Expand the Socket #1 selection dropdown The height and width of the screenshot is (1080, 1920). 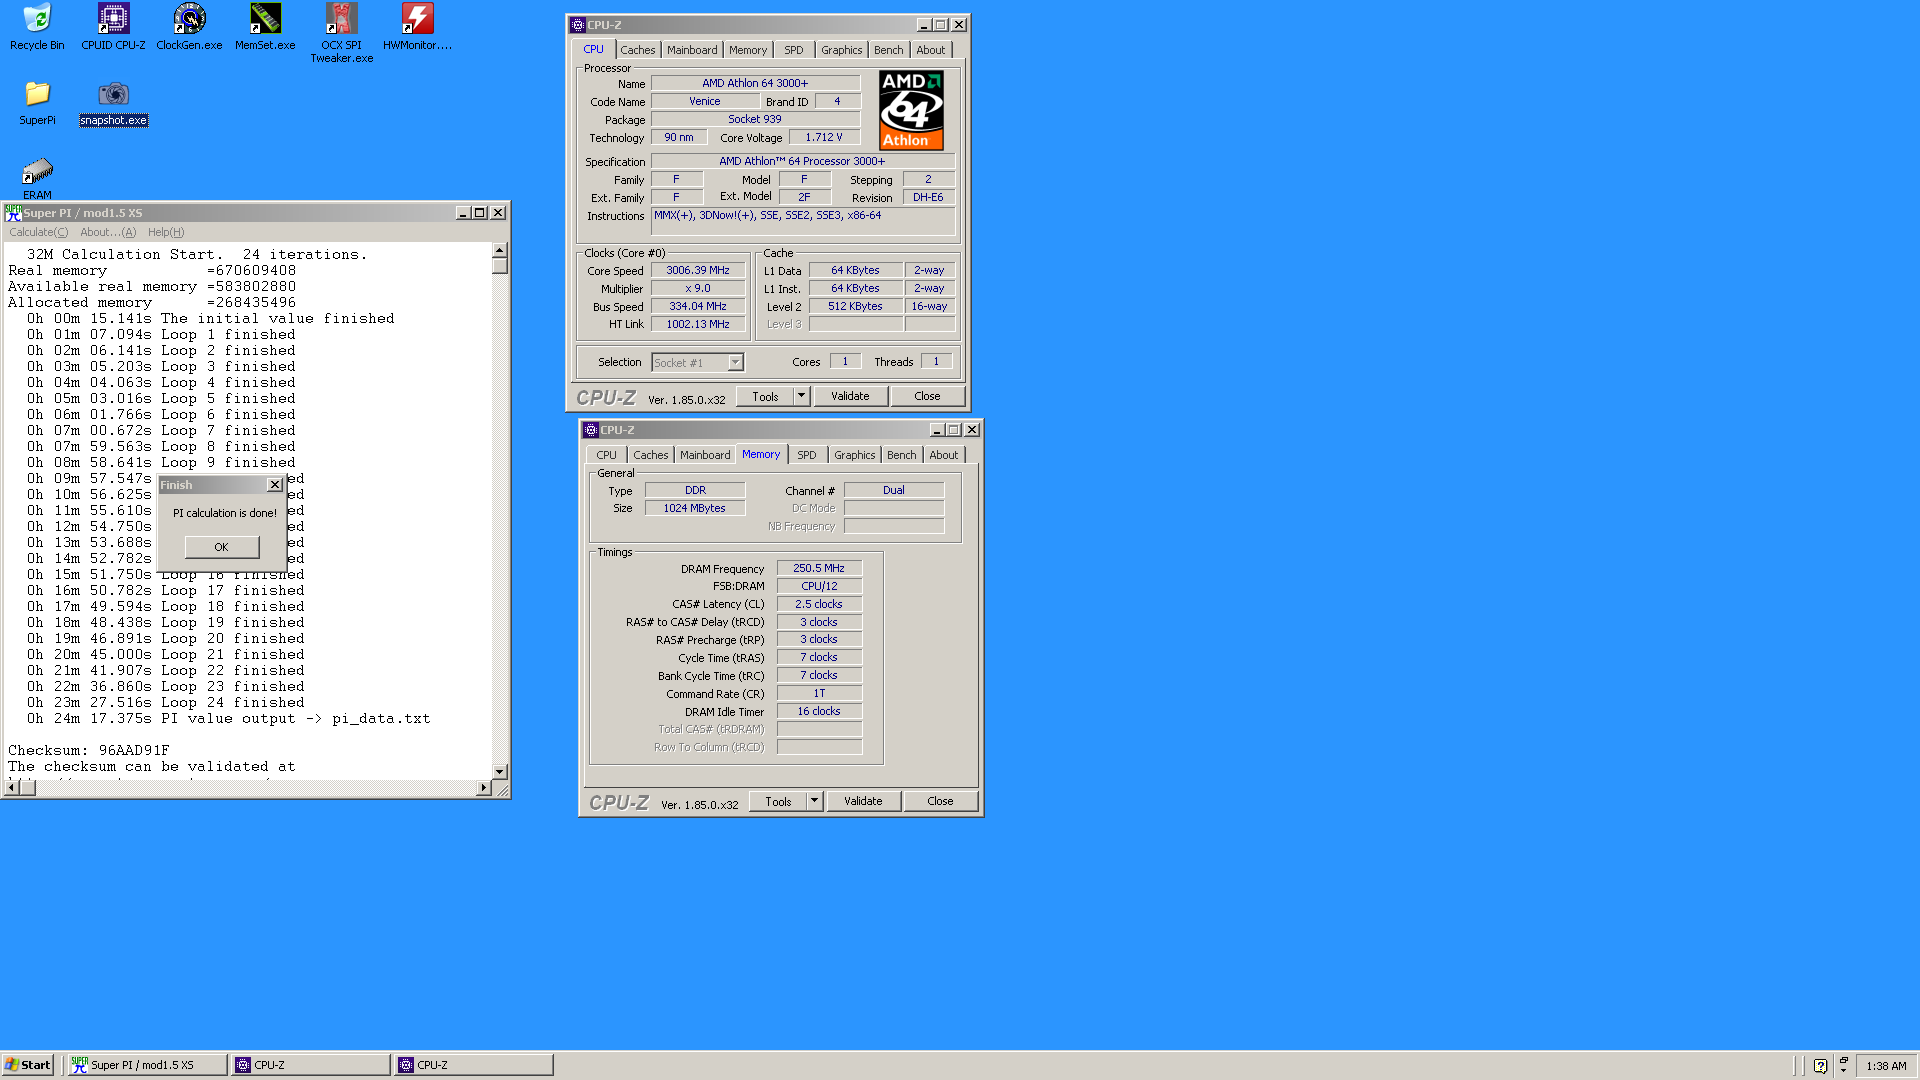coord(735,363)
